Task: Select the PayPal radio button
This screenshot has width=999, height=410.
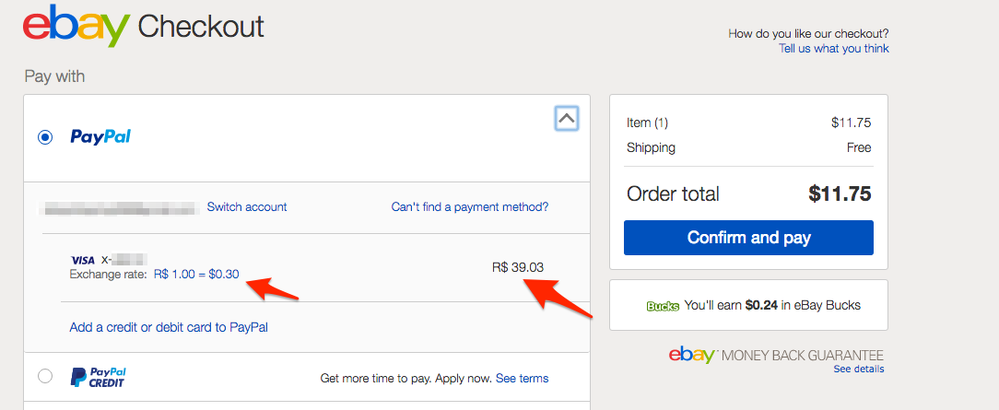Action: point(45,138)
